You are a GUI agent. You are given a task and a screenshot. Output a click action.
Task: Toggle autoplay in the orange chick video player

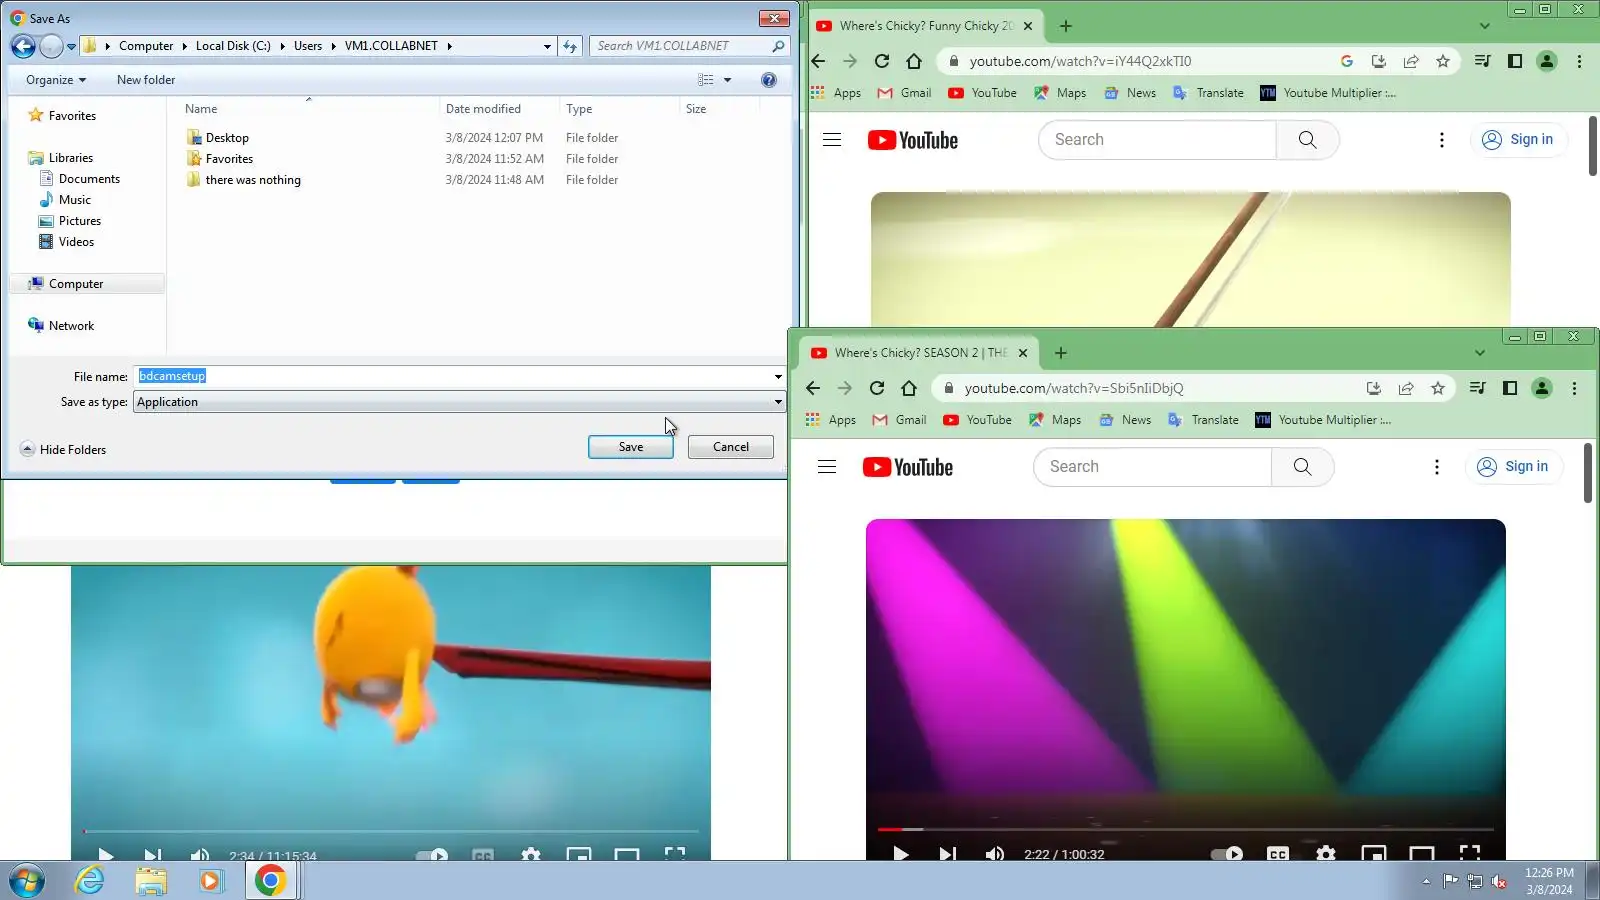click(431, 855)
